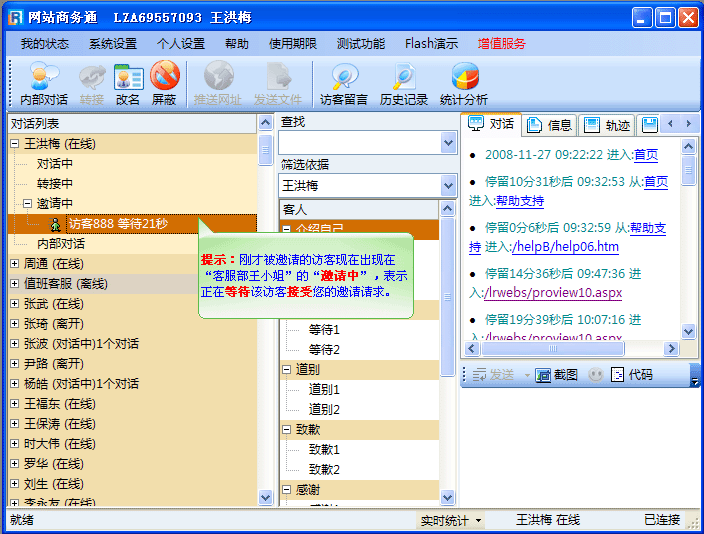This screenshot has width=704, height=534.
Task: Collapse the 道别 reply group
Action: 287,370
